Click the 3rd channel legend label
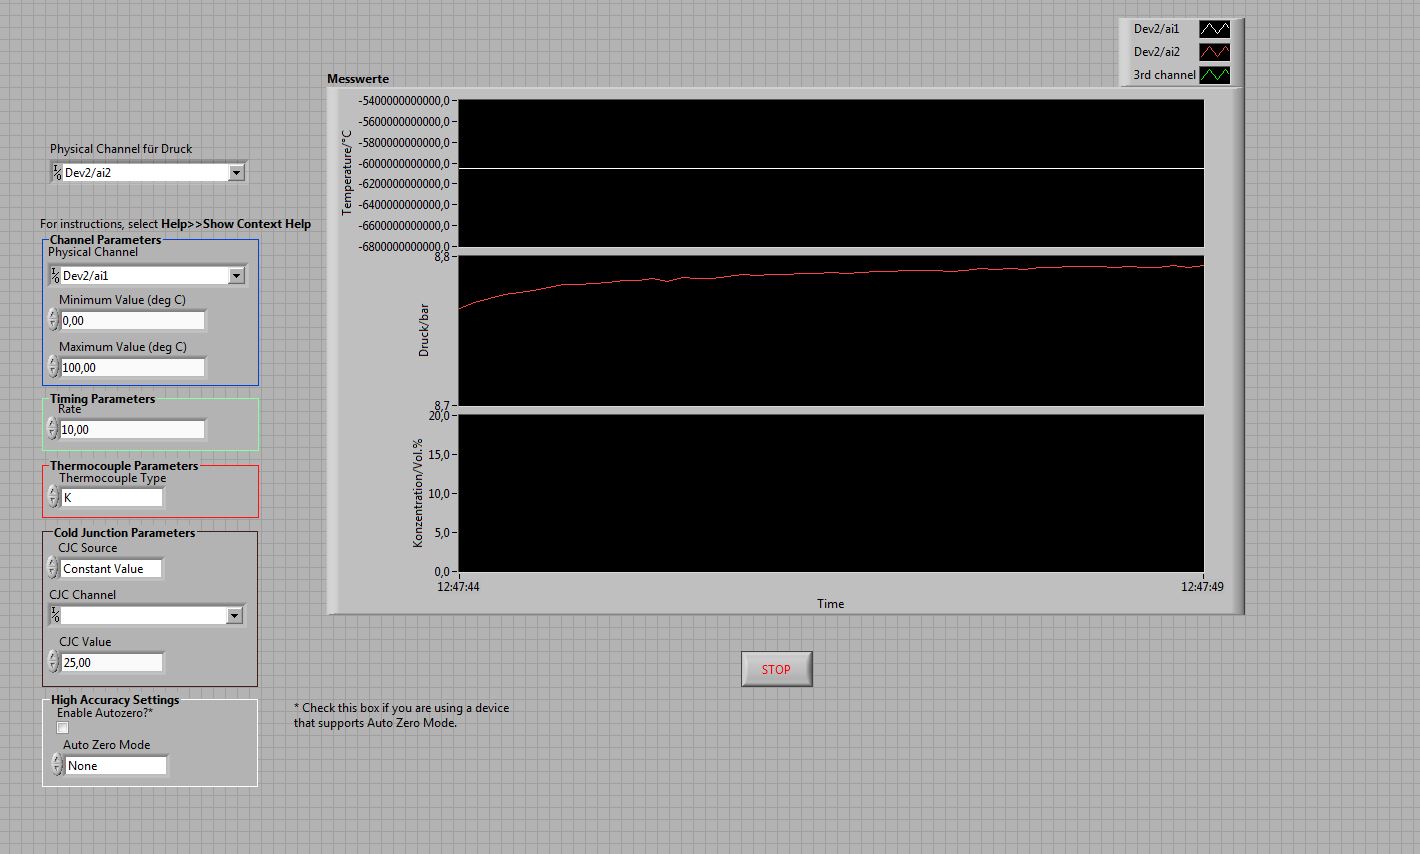 click(x=1164, y=75)
